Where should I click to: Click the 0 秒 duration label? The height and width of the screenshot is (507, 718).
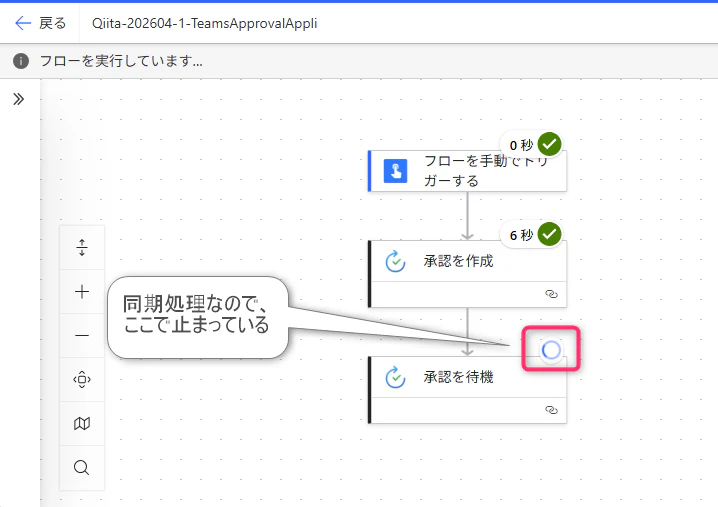521,145
